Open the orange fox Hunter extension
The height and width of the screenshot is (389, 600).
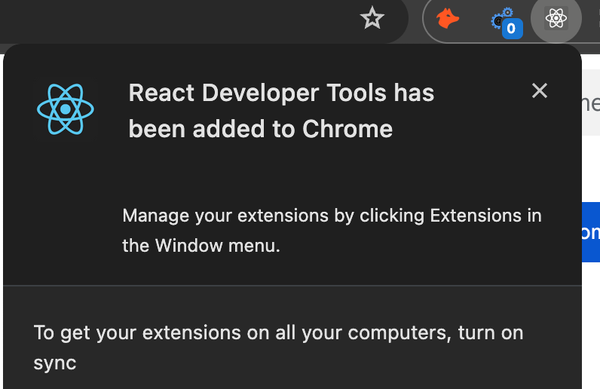(x=447, y=18)
